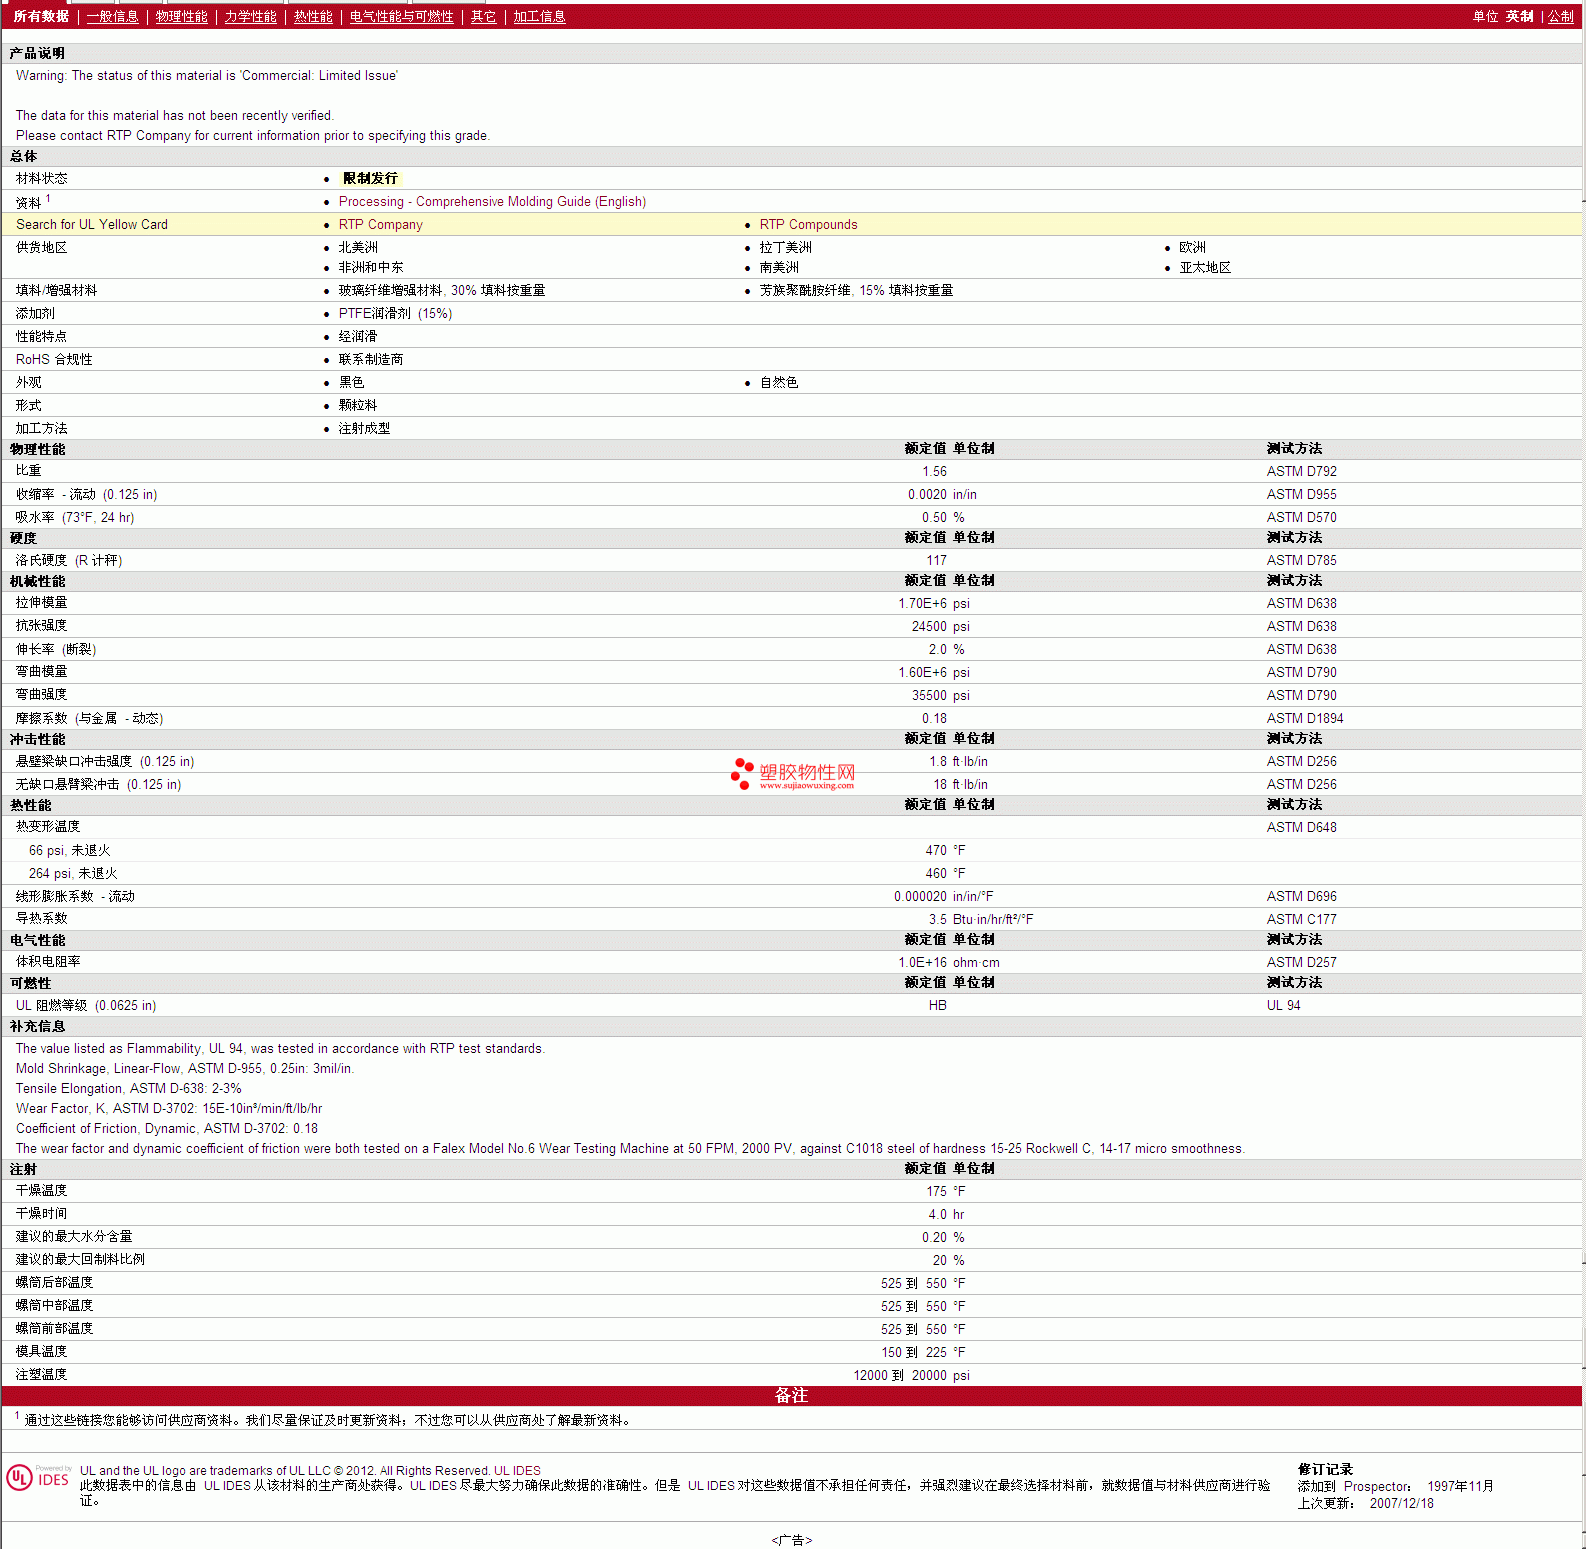Select the 干燥时间 row label

pos(41,1213)
